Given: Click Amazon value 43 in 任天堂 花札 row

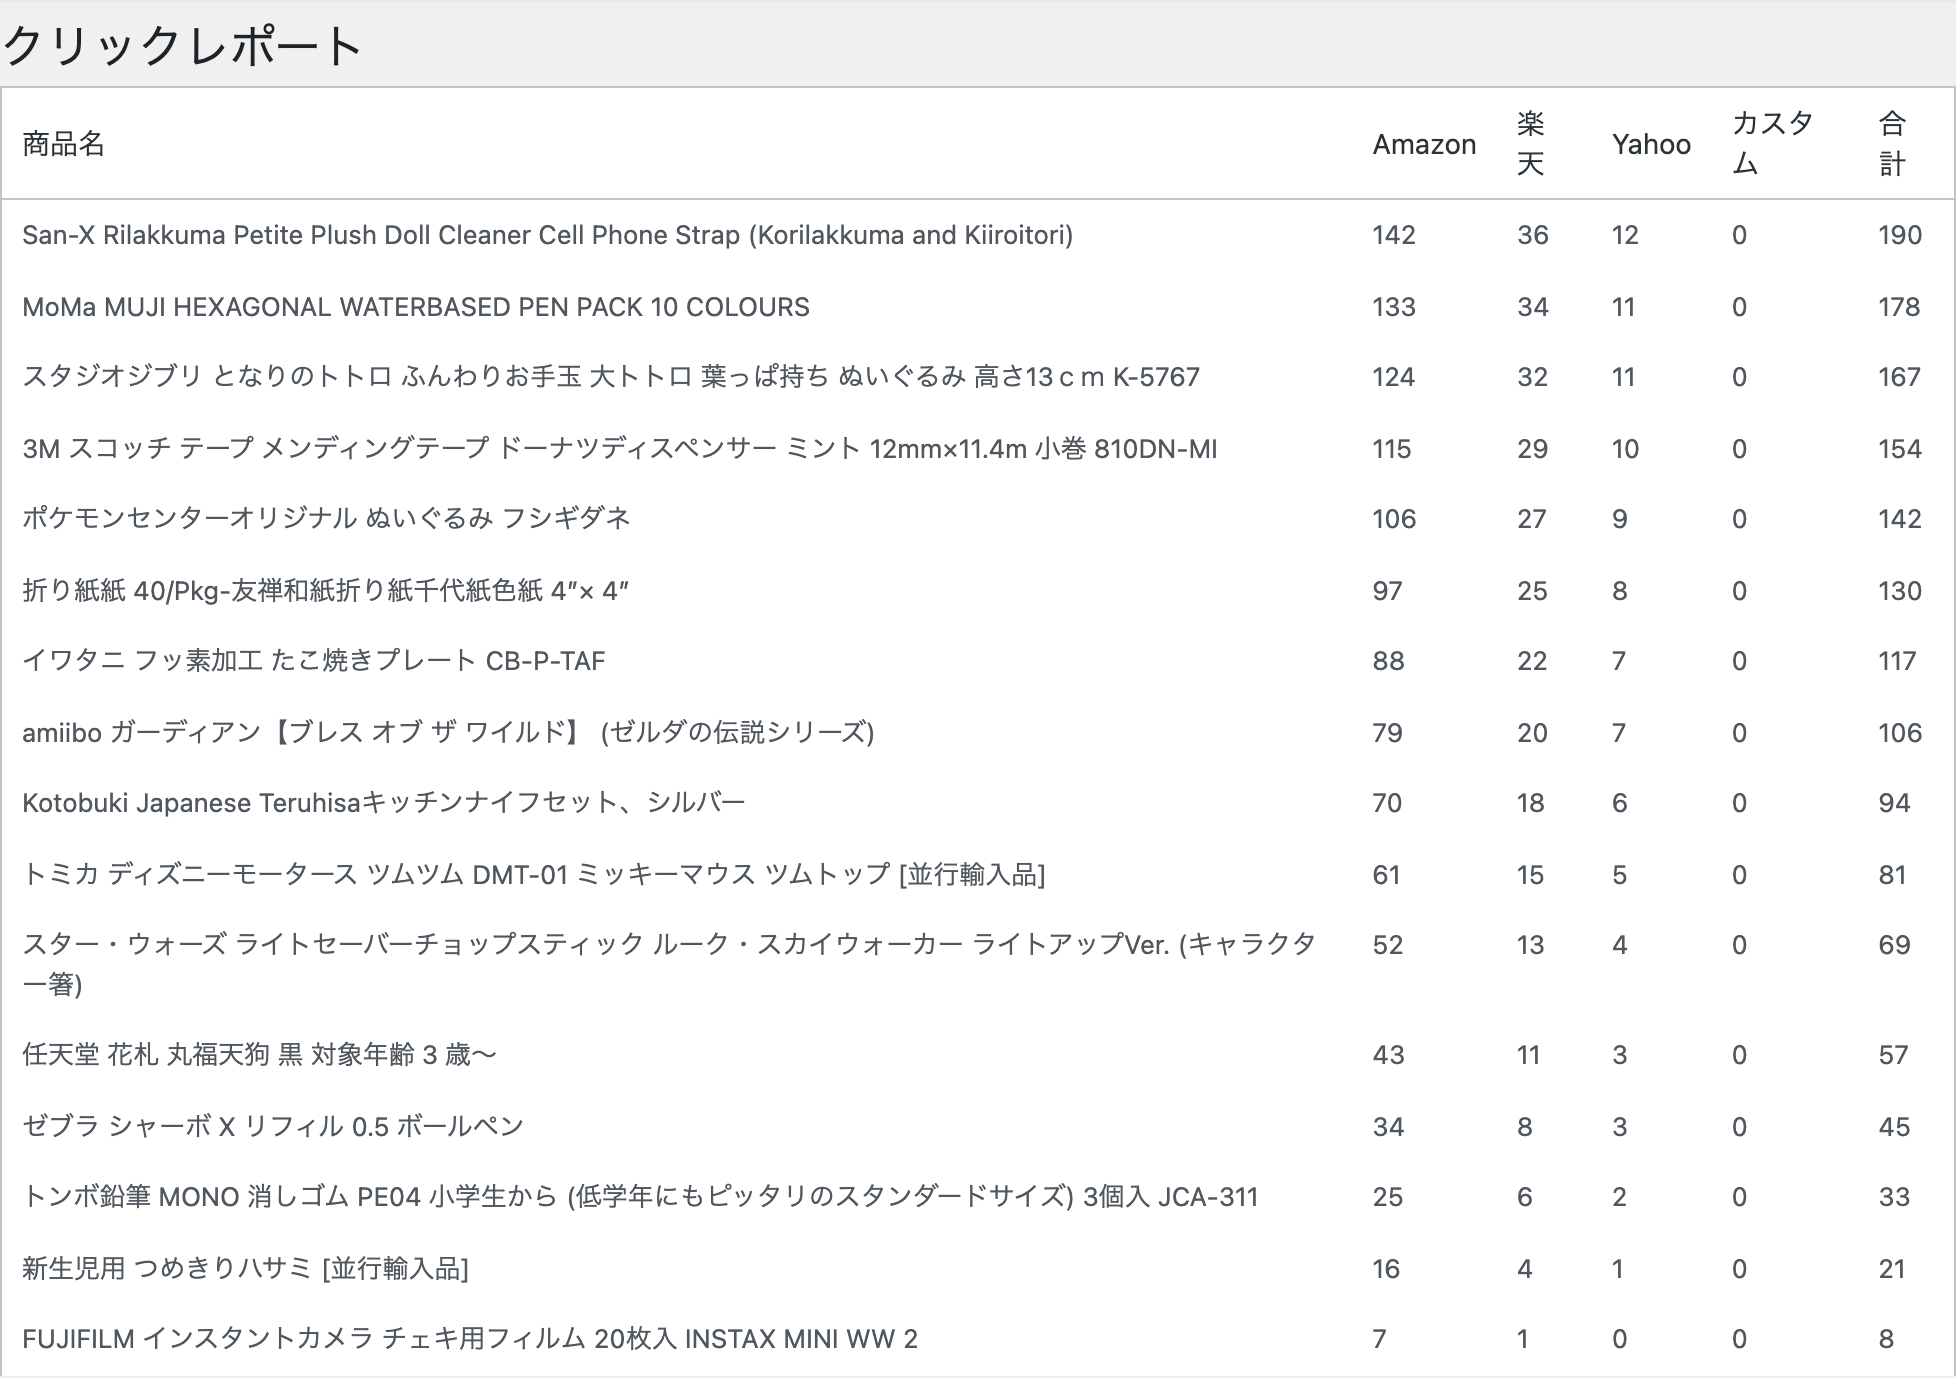Looking at the screenshot, I should (1388, 1055).
